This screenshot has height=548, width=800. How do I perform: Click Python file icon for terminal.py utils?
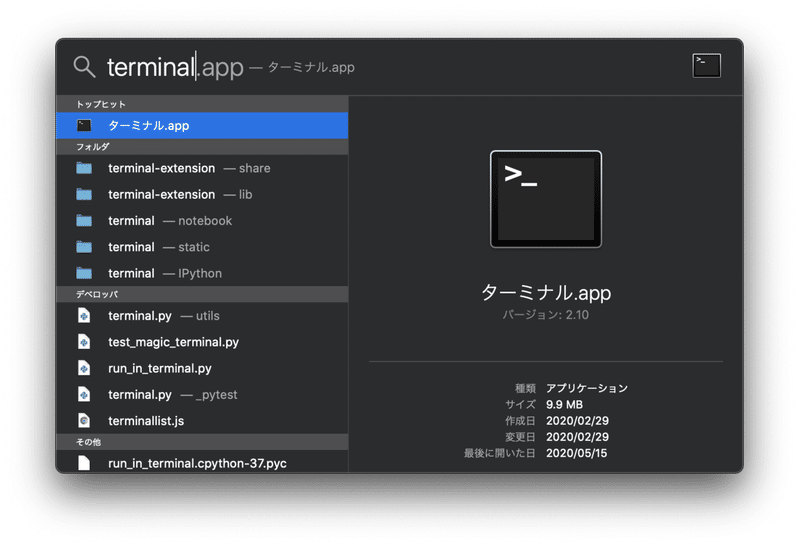coord(84,316)
